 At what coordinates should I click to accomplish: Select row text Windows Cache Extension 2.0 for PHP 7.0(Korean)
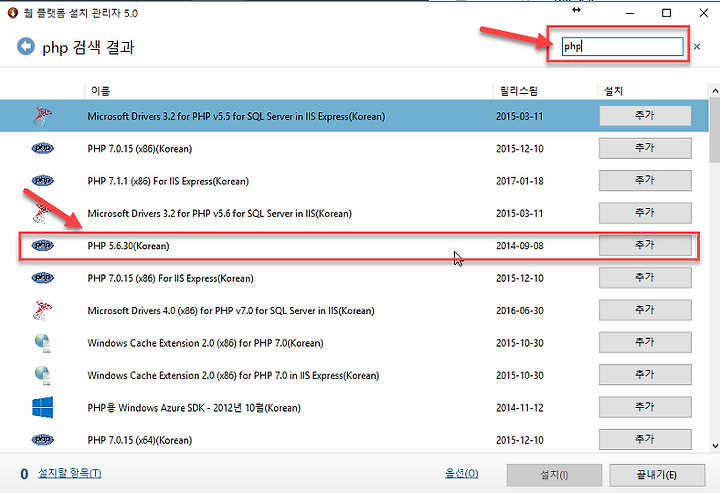click(205, 343)
